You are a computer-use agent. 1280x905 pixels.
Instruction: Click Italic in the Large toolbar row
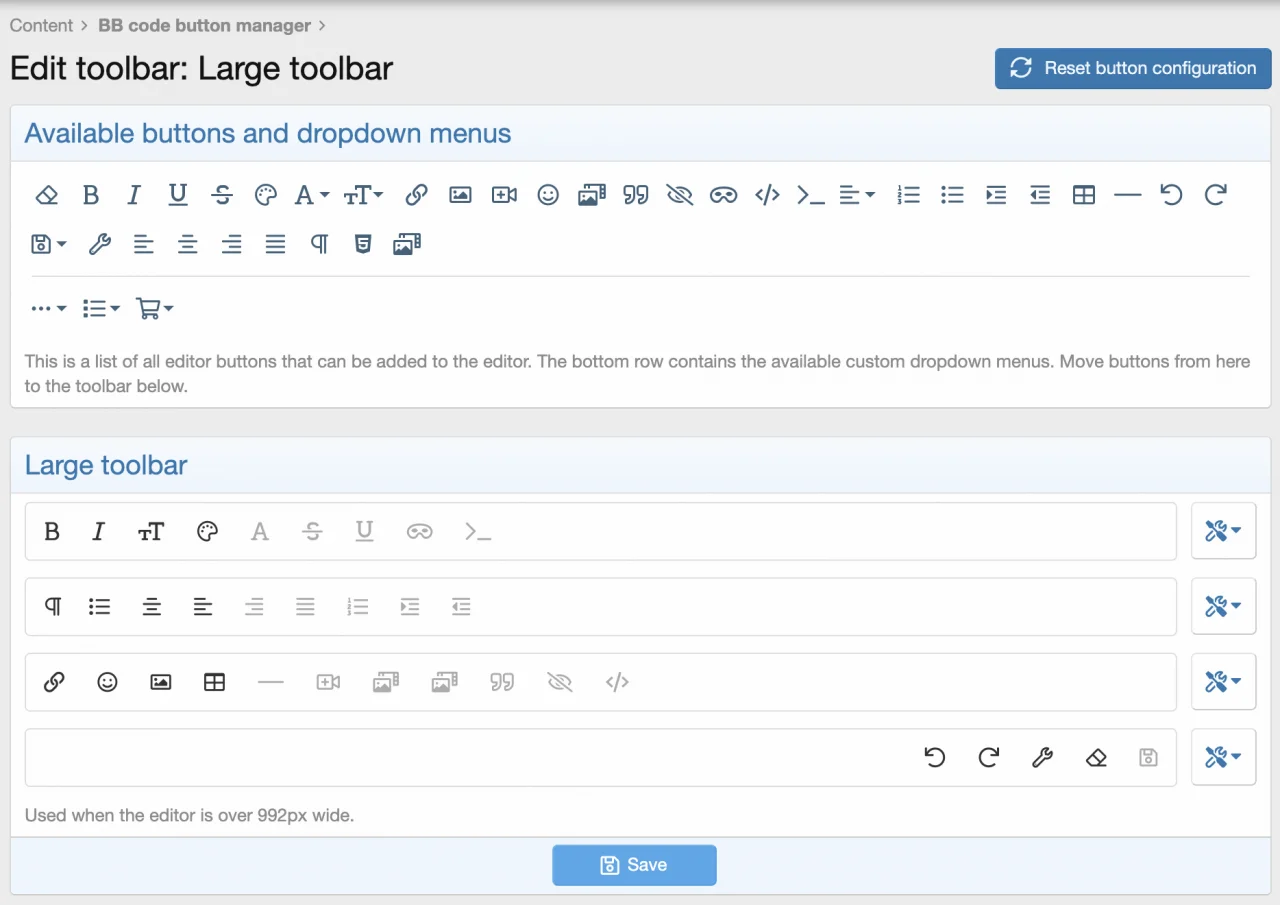98,532
